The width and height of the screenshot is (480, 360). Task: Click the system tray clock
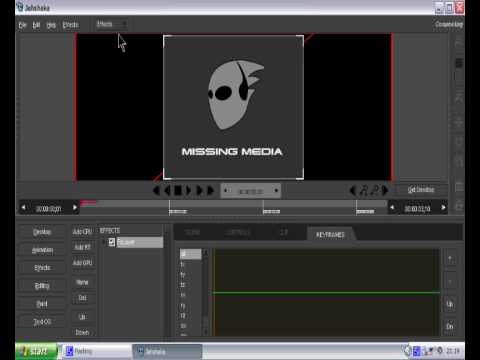(x=453, y=351)
